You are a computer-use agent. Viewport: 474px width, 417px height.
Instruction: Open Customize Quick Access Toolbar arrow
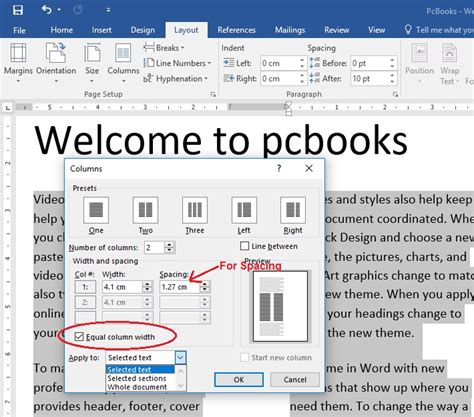[108, 10]
